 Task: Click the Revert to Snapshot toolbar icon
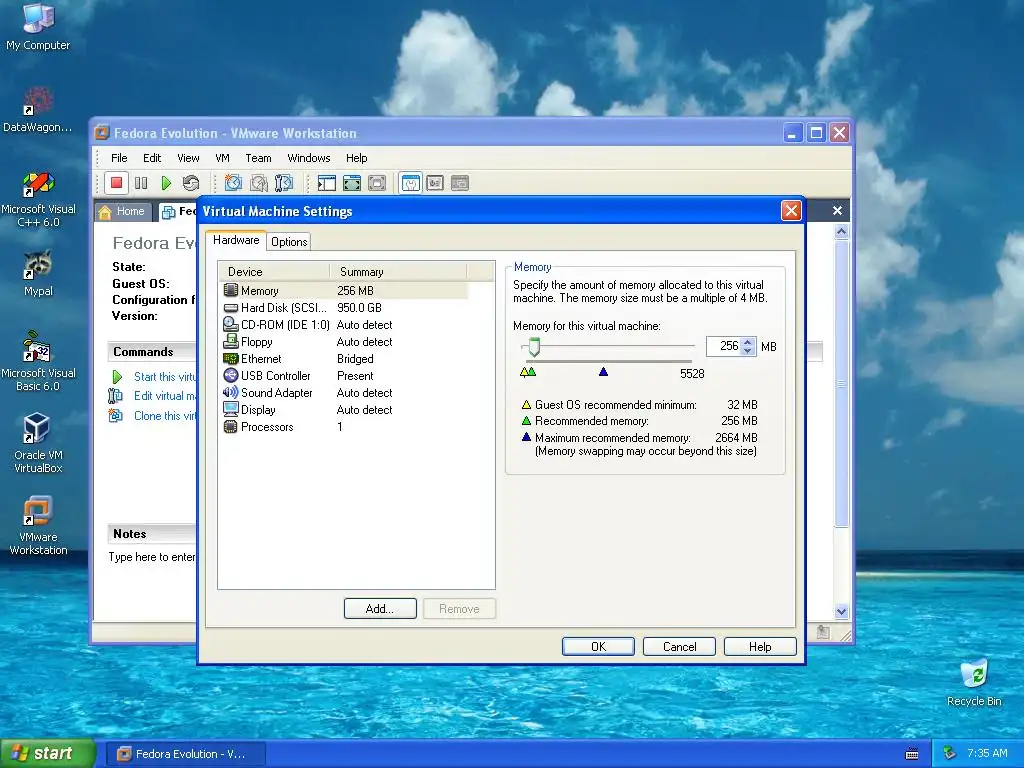(259, 183)
